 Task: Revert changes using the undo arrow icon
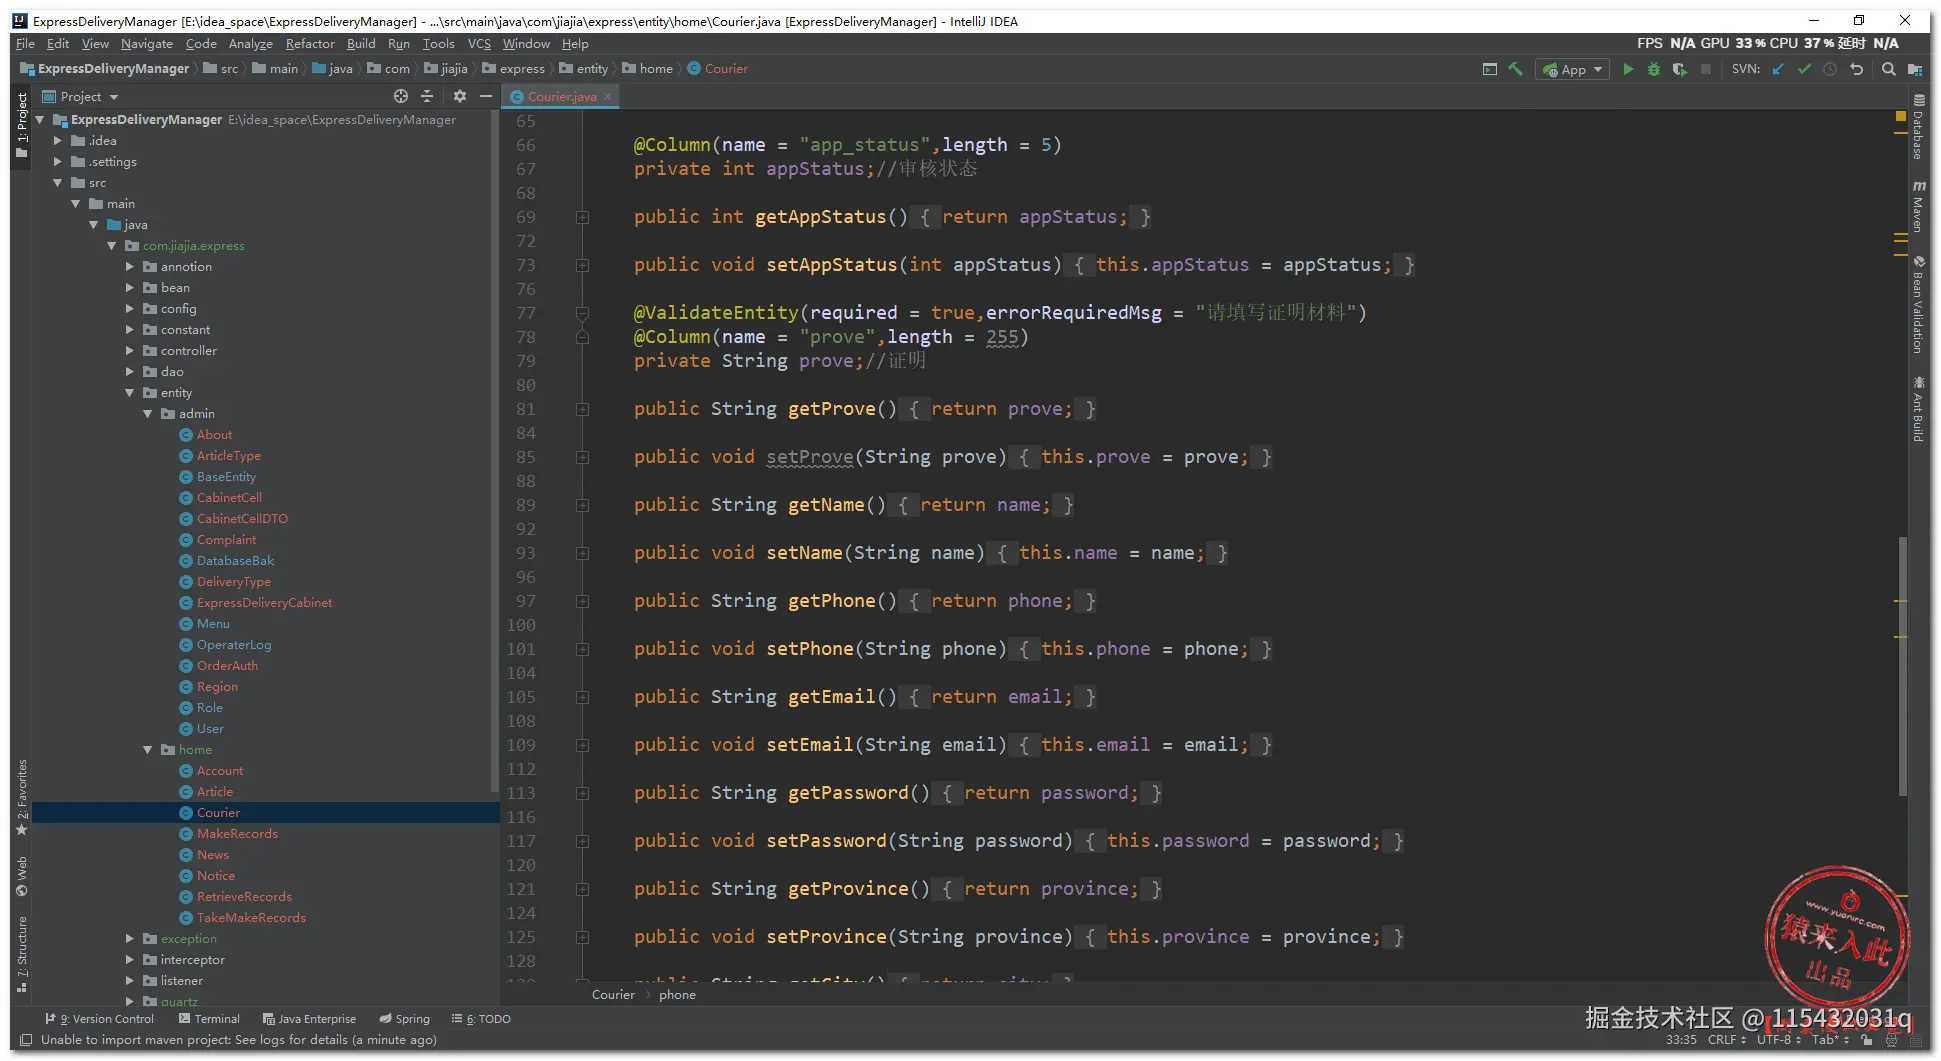pyautogui.click(x=1857, y=69)
